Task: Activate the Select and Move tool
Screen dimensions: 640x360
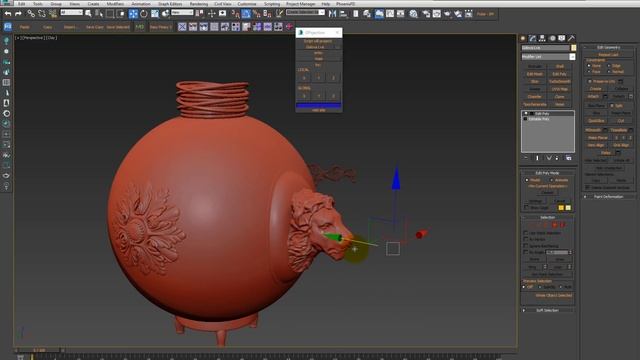Action: [x=133, y=14]
